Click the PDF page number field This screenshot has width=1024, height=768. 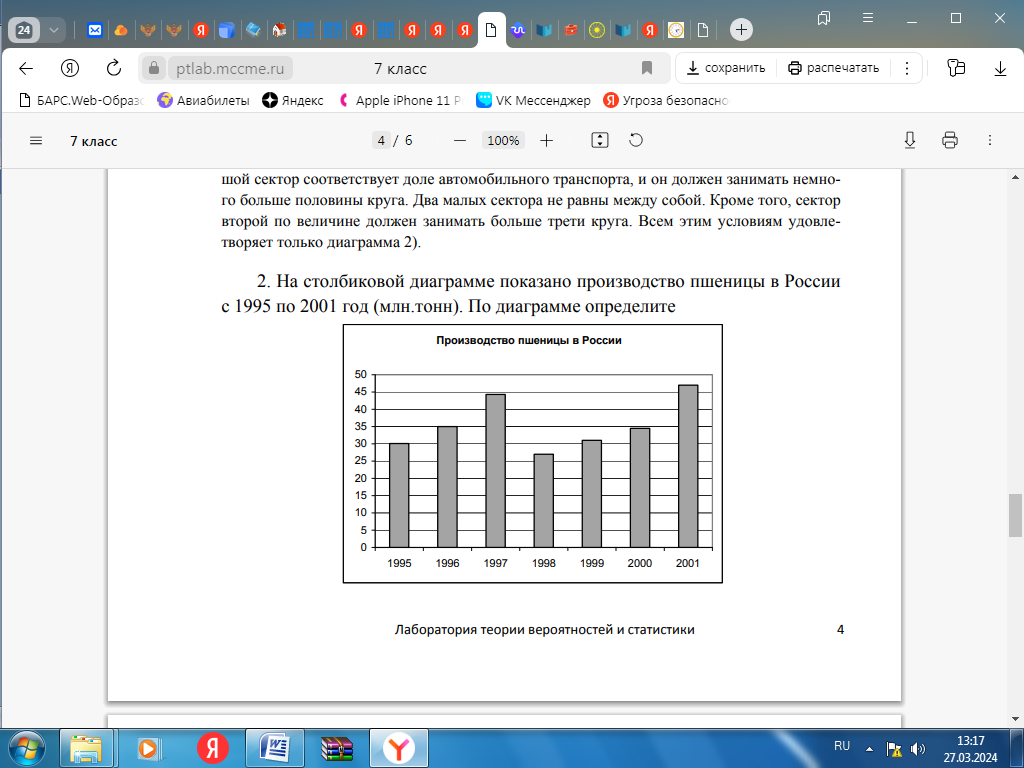[x=381, y=140]
